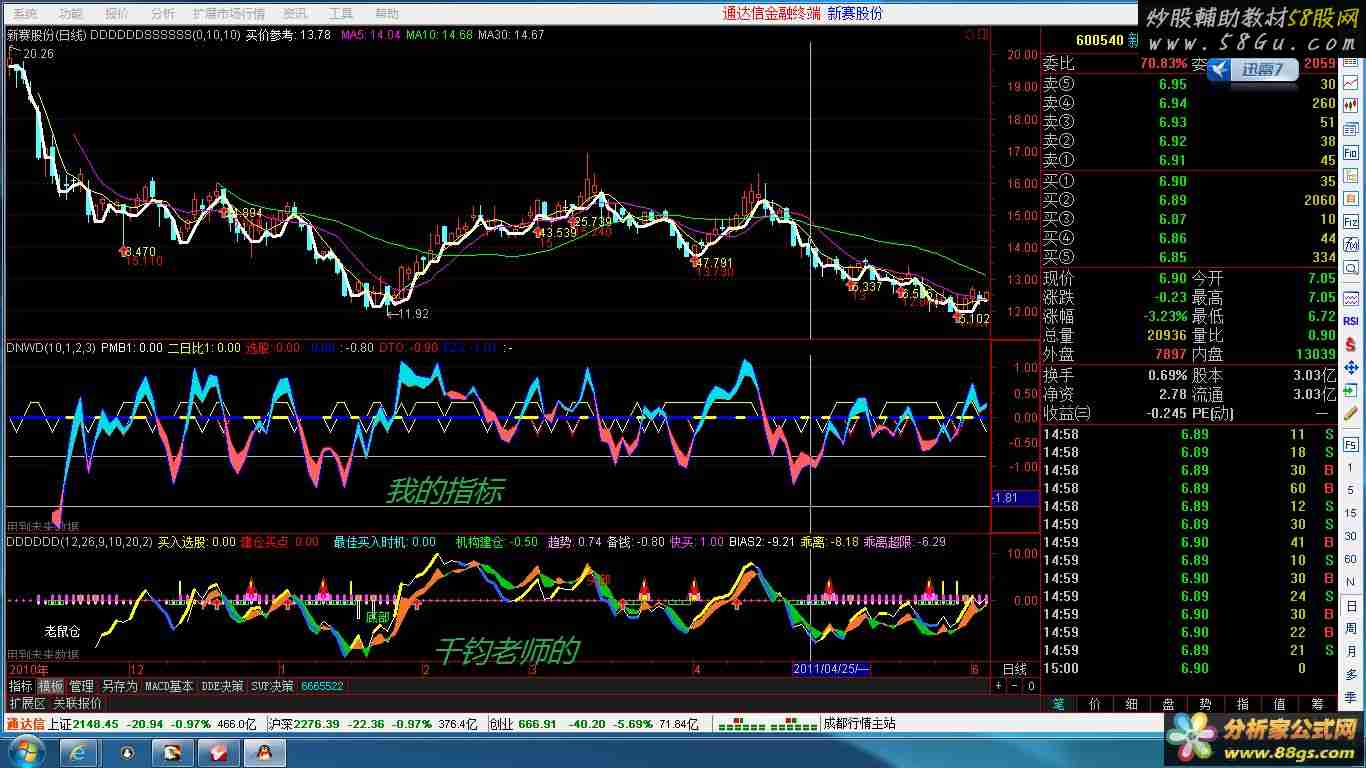Open the 扩展市场行情 menu

tap(229, 14)
